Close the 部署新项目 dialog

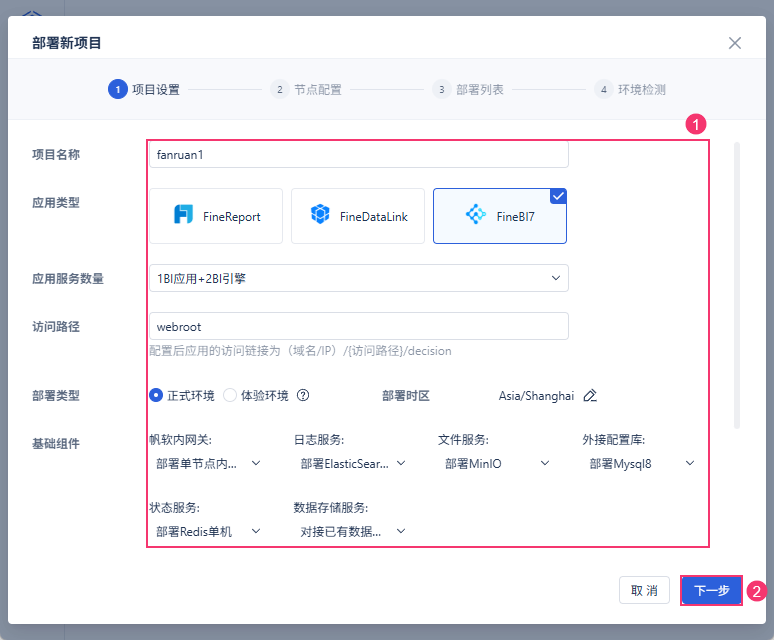pos(735,43)
